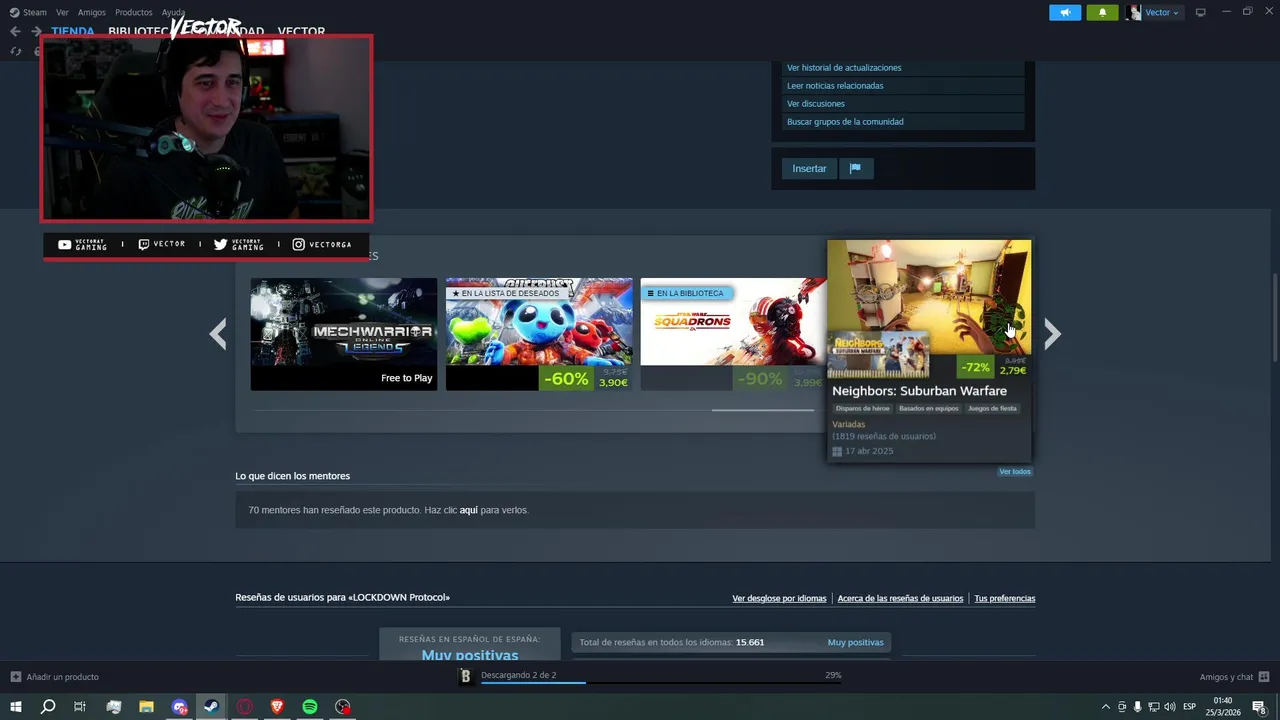Click the page vertical scrollbar
The width and height of the screenshot is (1280, 720).
click(1274, 318)
